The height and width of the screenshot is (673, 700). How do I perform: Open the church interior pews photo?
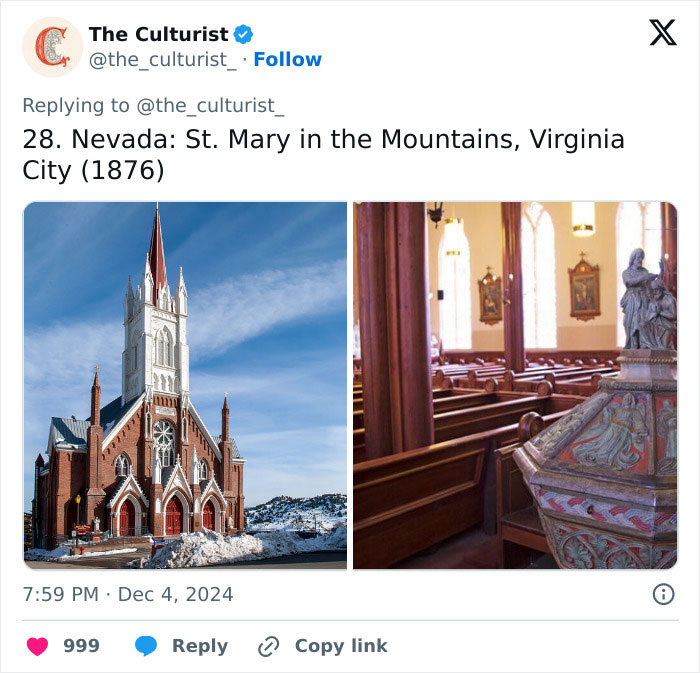click(x=515, y=385)
